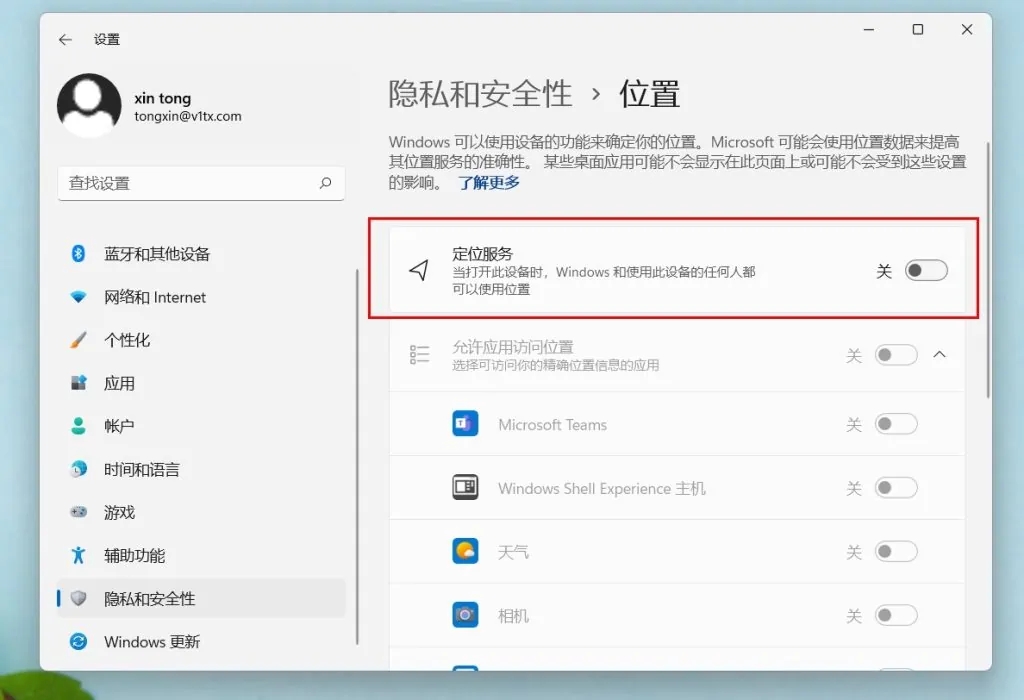Click the Windows Shell Experience host icon
The height and width of the screenshot is (700, 1024).
click(465, 488)
